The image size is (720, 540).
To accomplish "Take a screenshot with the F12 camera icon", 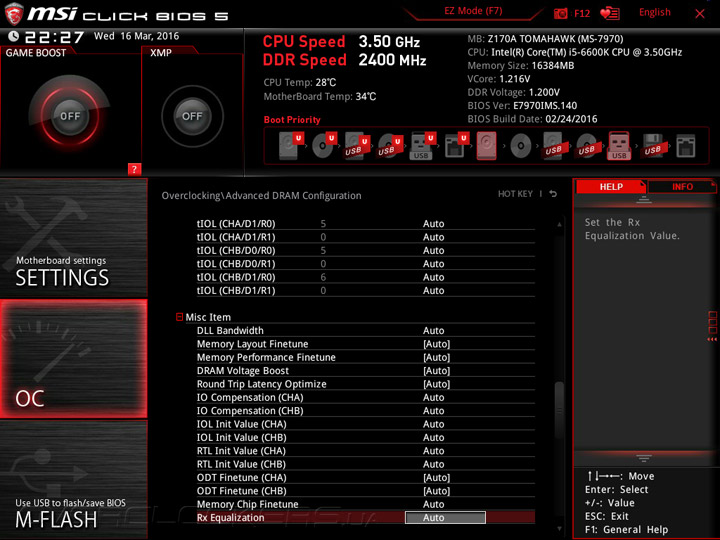I will click(560, 13).
